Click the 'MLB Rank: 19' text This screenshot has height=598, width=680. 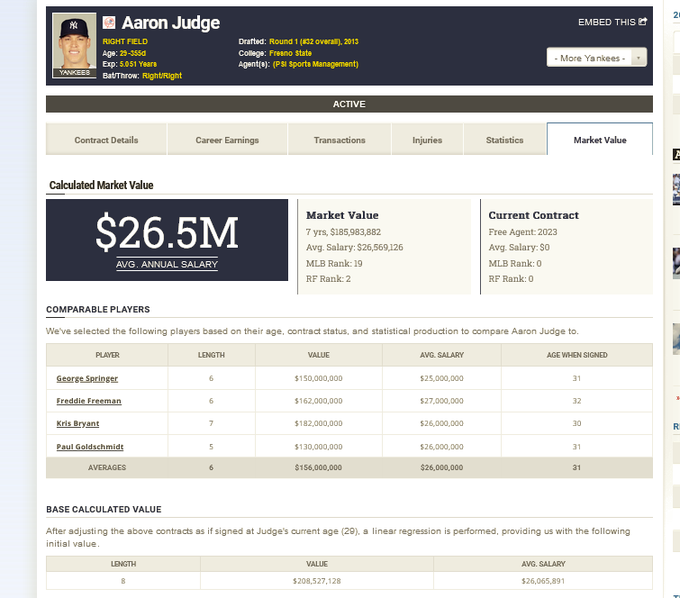334,263
